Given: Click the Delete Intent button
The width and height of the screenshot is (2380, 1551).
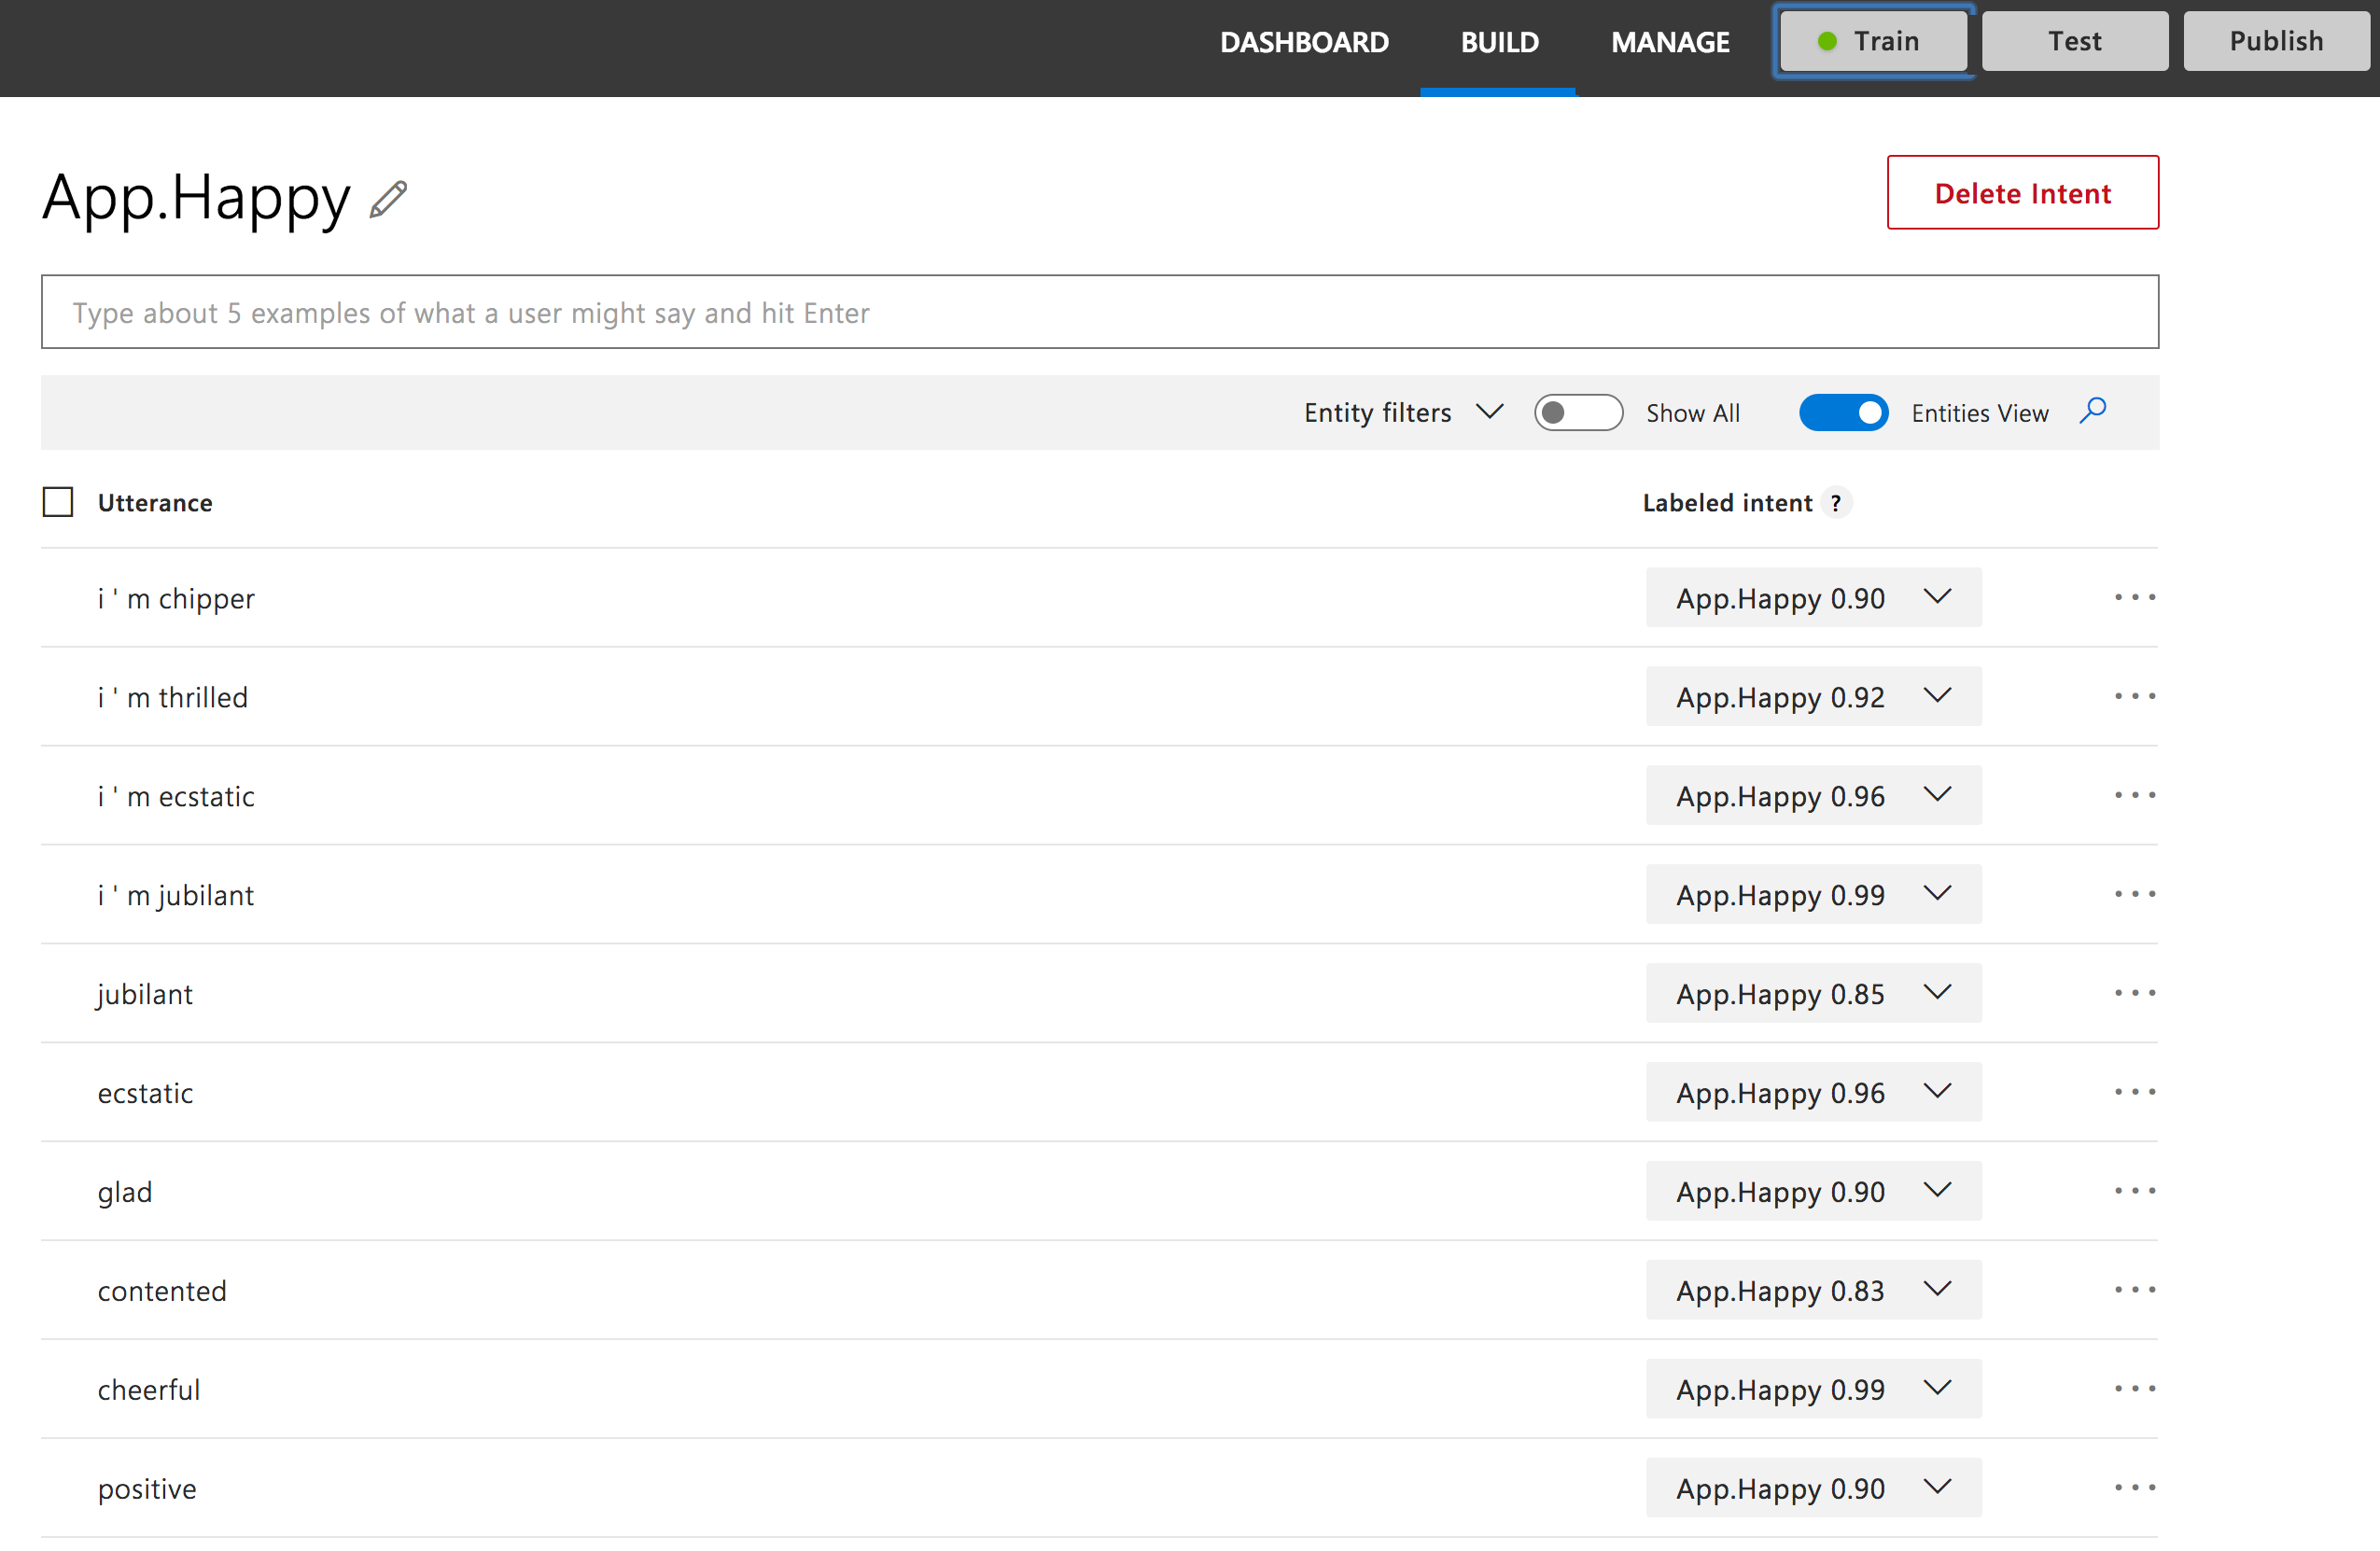Looking at the screenshot, I should 2021,193.
